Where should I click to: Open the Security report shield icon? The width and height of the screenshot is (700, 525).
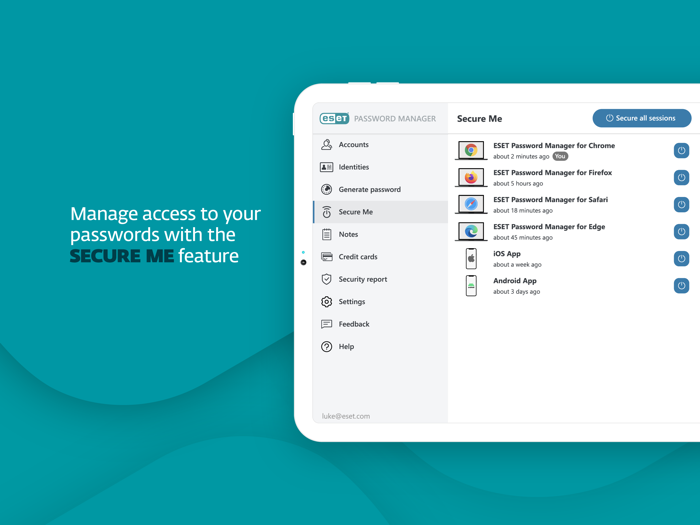[x=326, y=279]
